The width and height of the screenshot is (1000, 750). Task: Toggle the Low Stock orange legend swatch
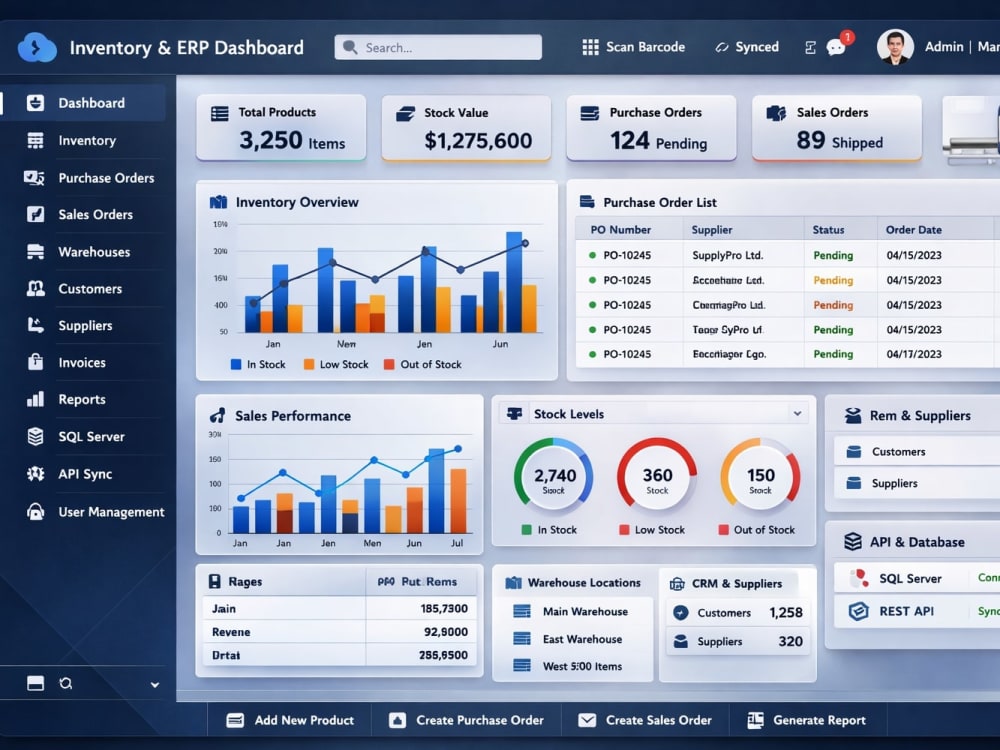[309, 364]
